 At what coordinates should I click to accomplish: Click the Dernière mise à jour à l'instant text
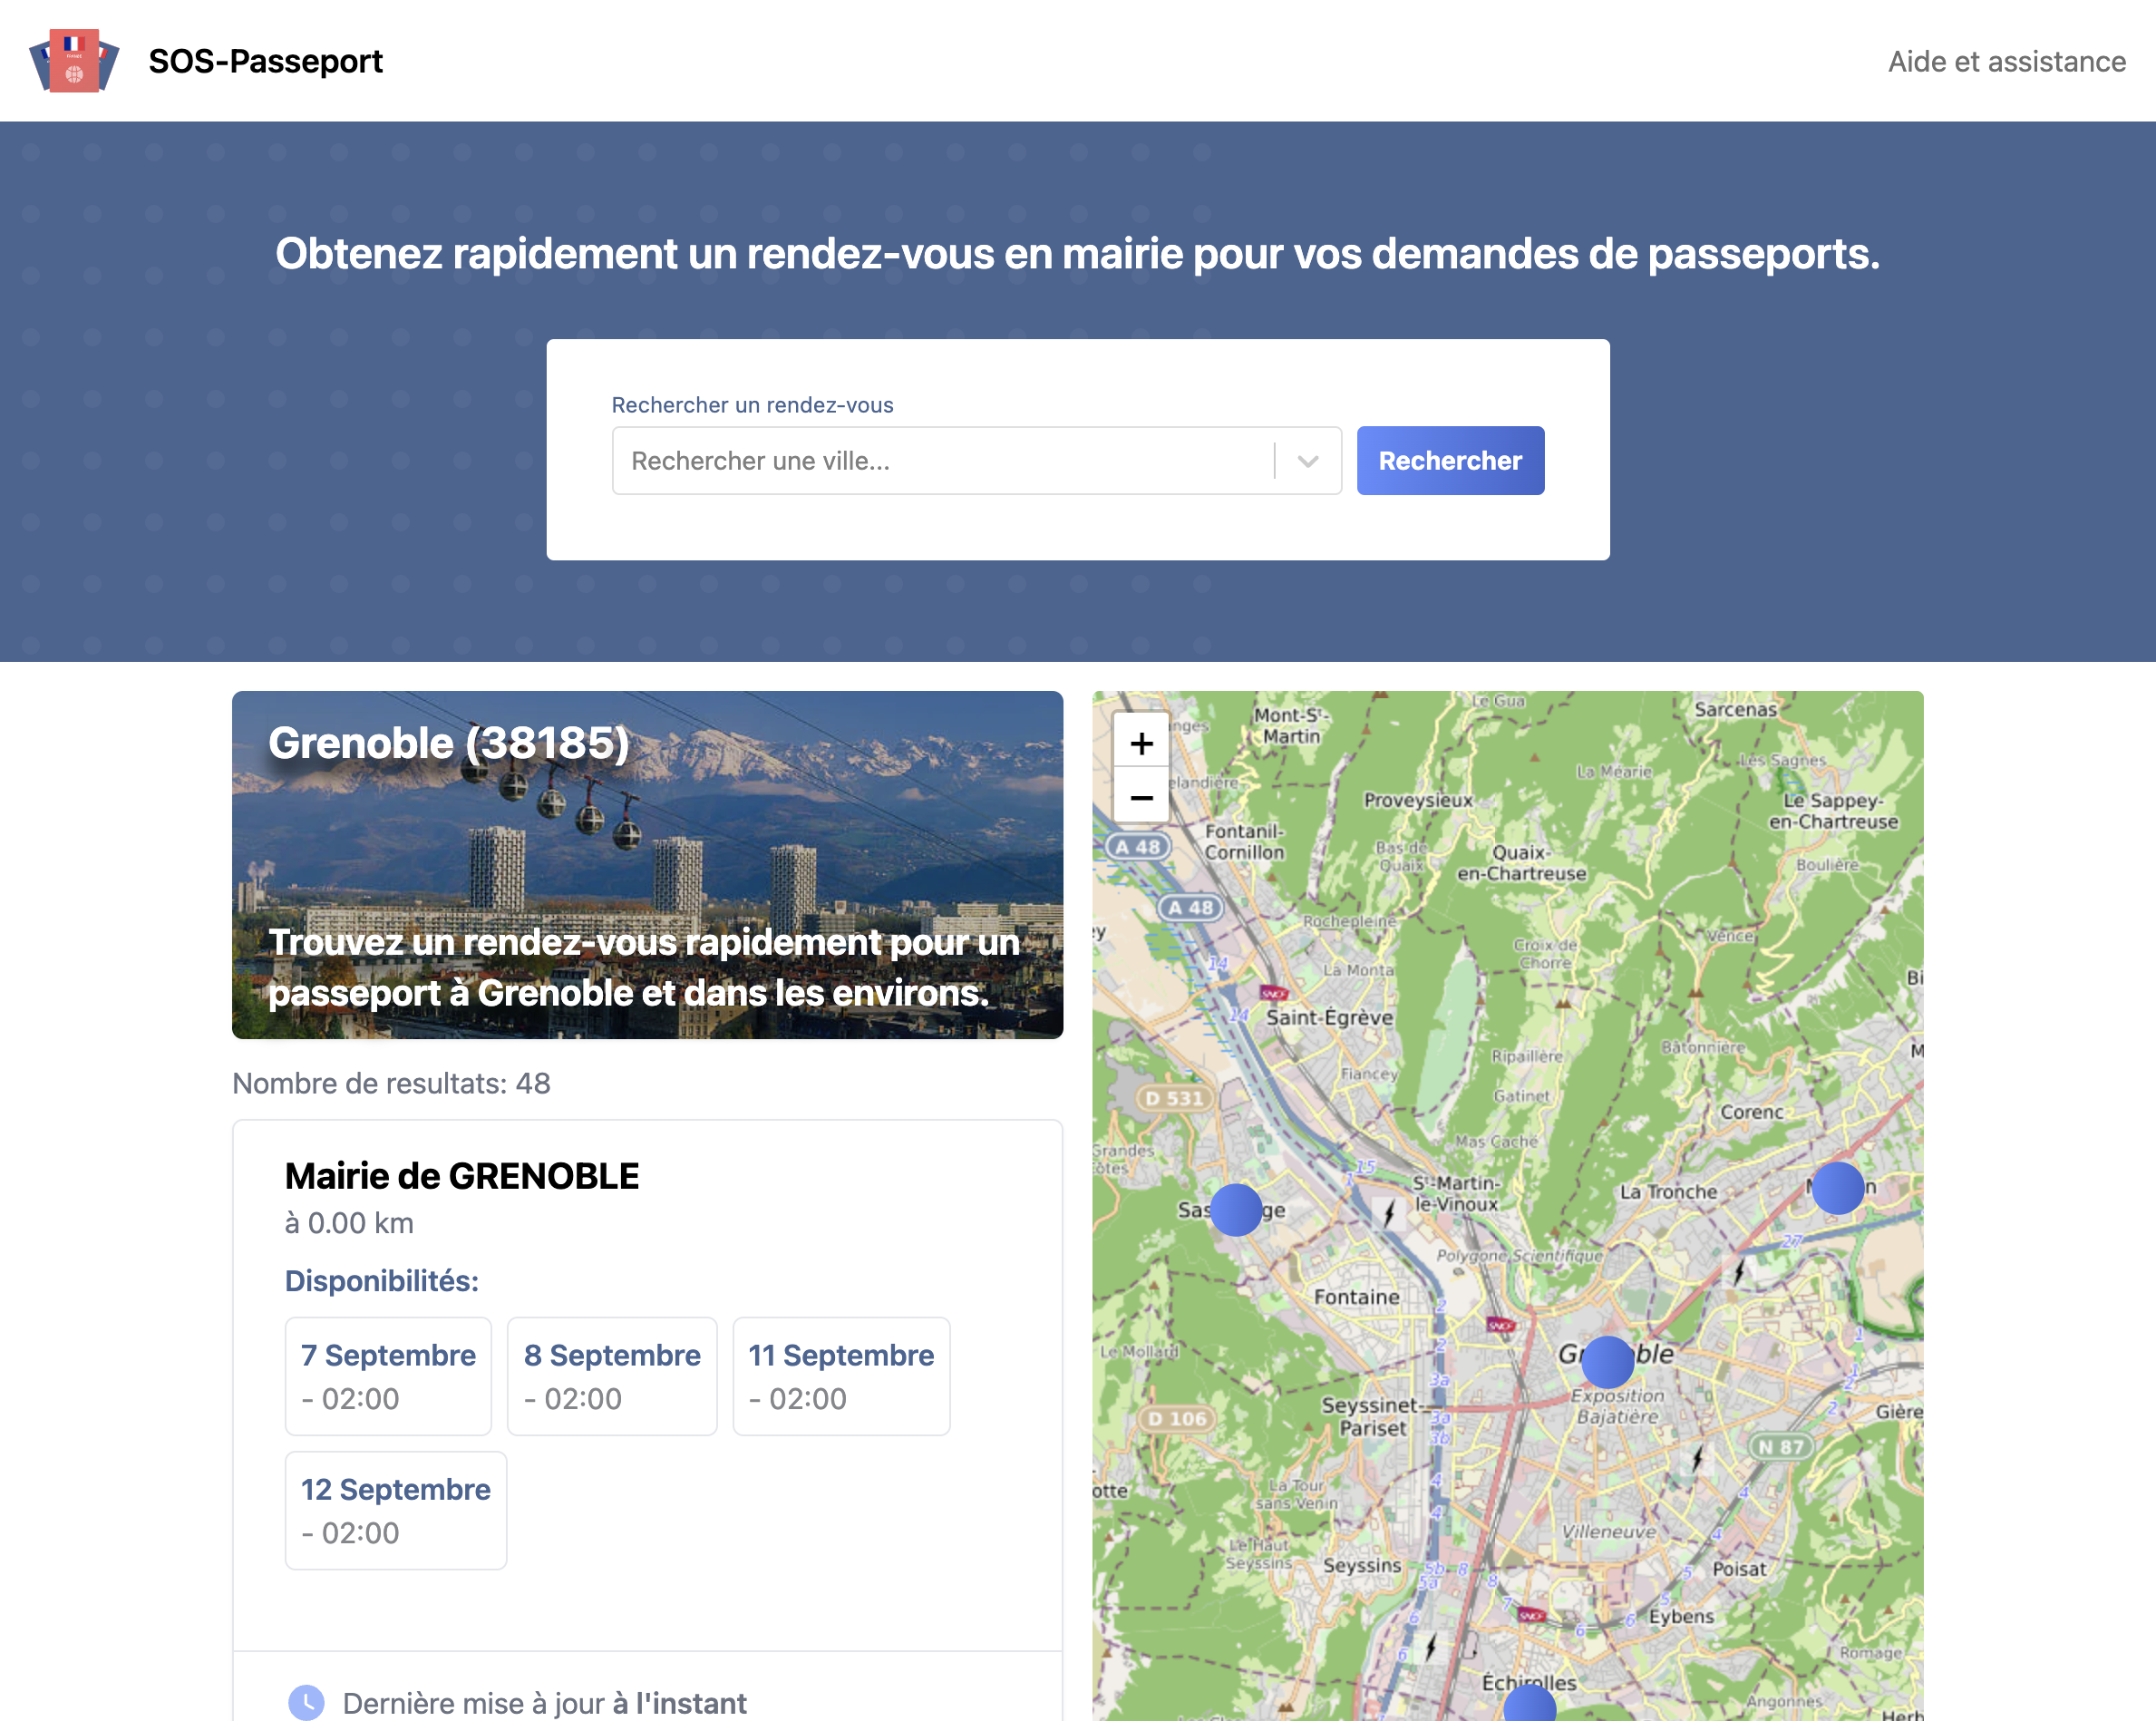pos(545,1703)
